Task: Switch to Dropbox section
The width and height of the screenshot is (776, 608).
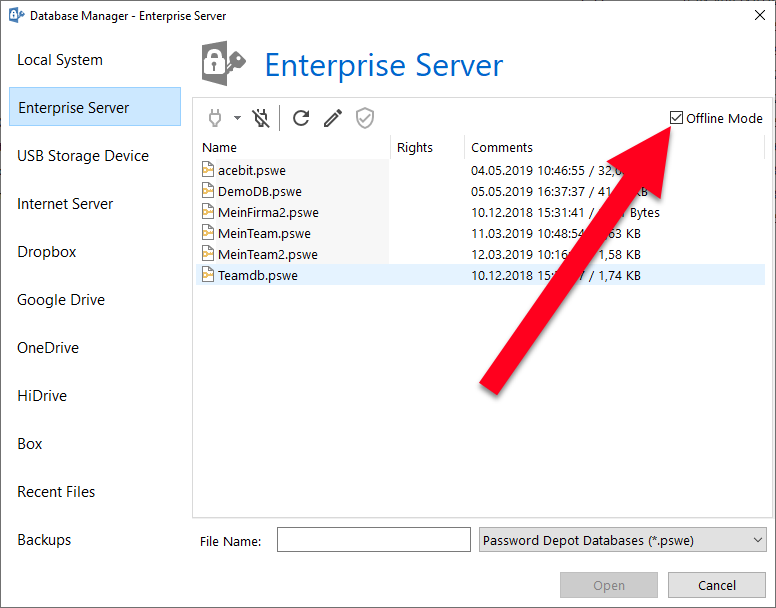Action: click(95, 252)
